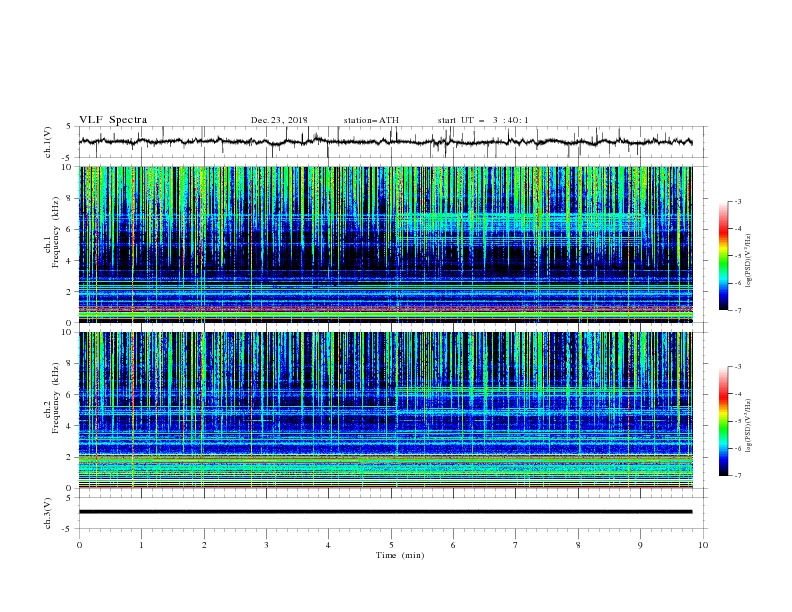792x612 pixels.
Task: Click the "3" minute tick label on time axis
Action: coord(266,545)
